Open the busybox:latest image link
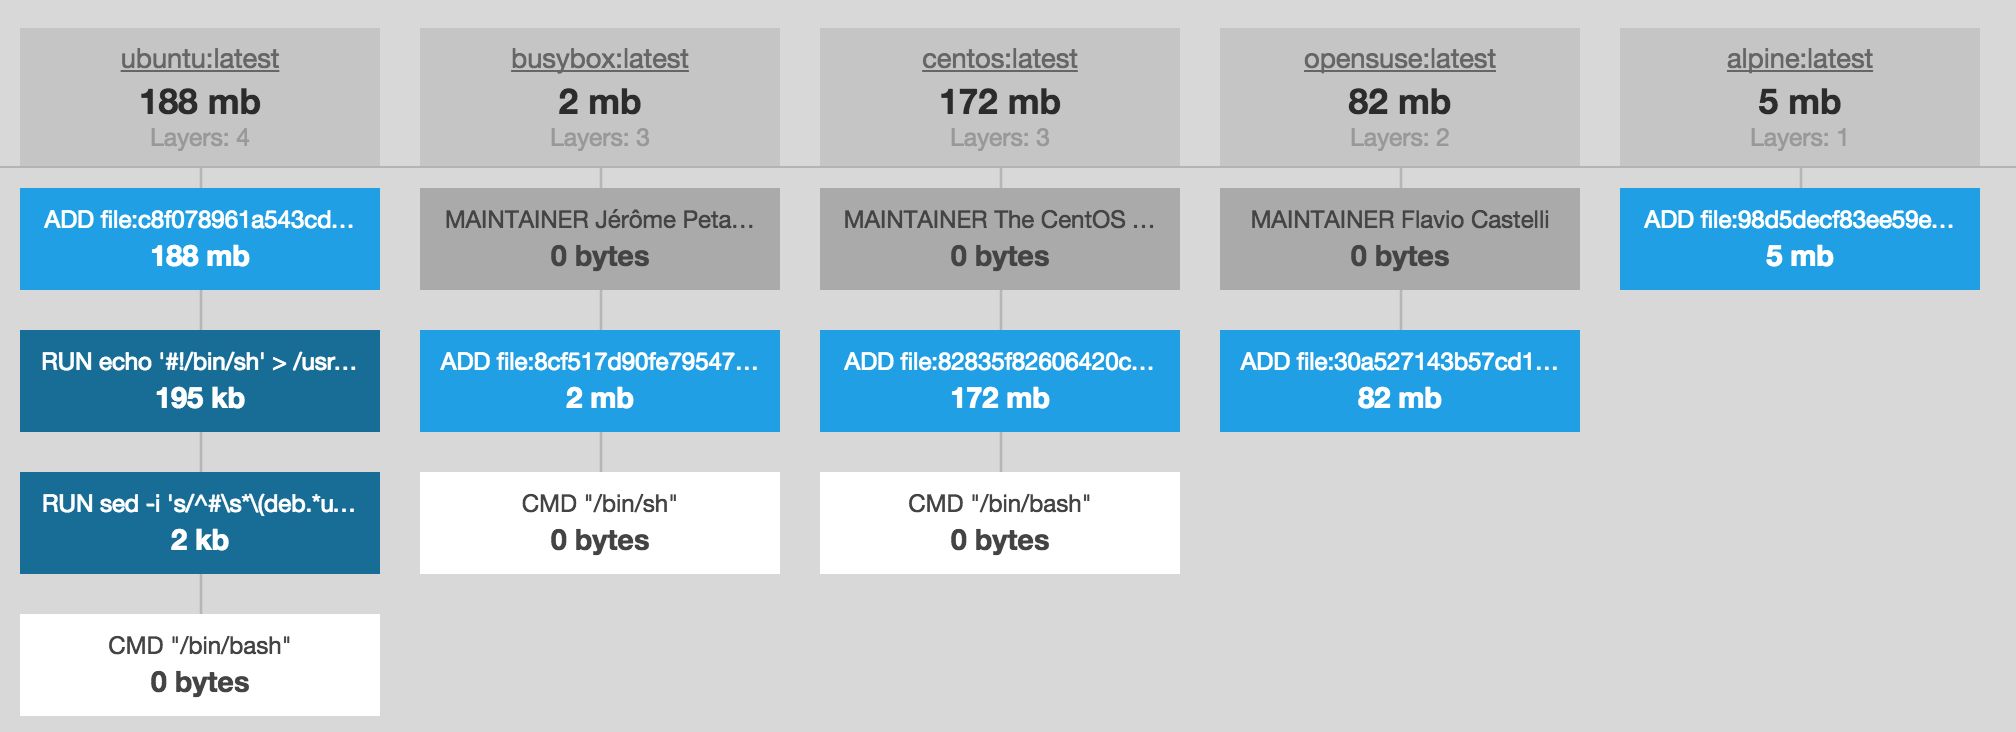This screenshot has width=2016, height=732. point(600,59)
